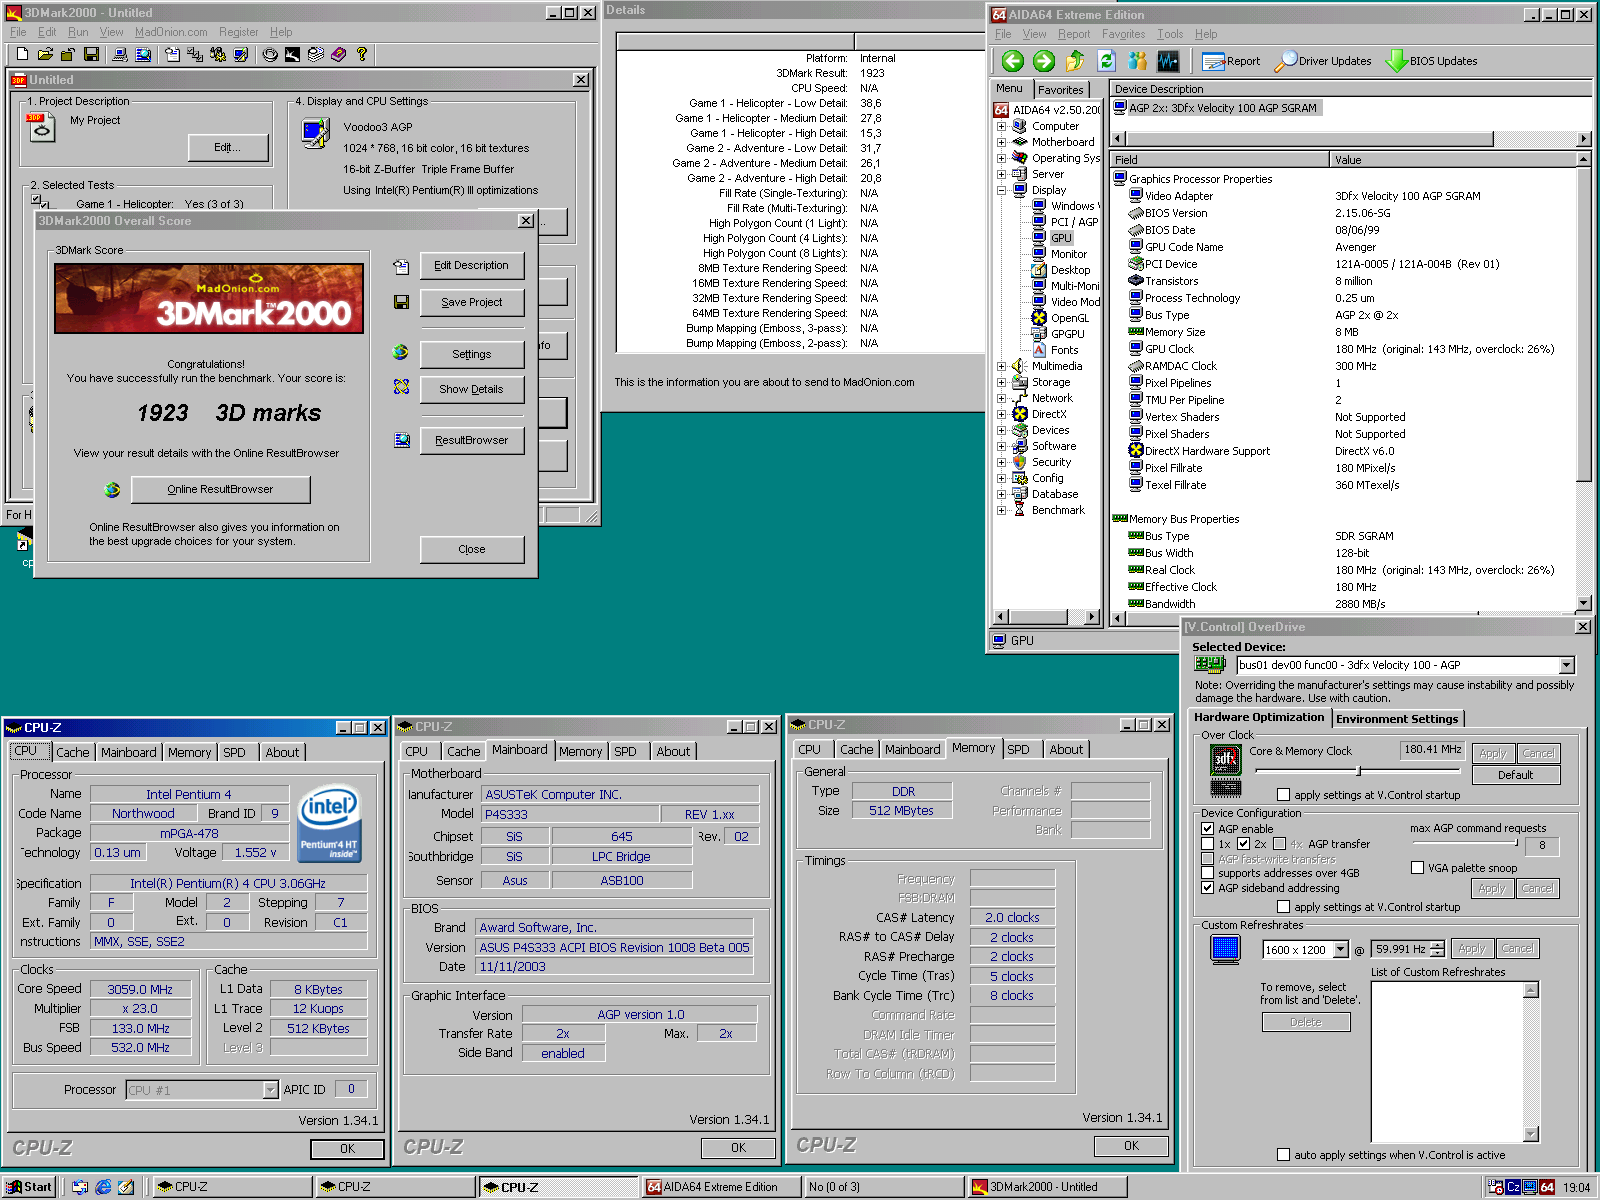
Task: Click the Value column header in AIDA64
Action: pyautogui.click(x=1453, y=160)
